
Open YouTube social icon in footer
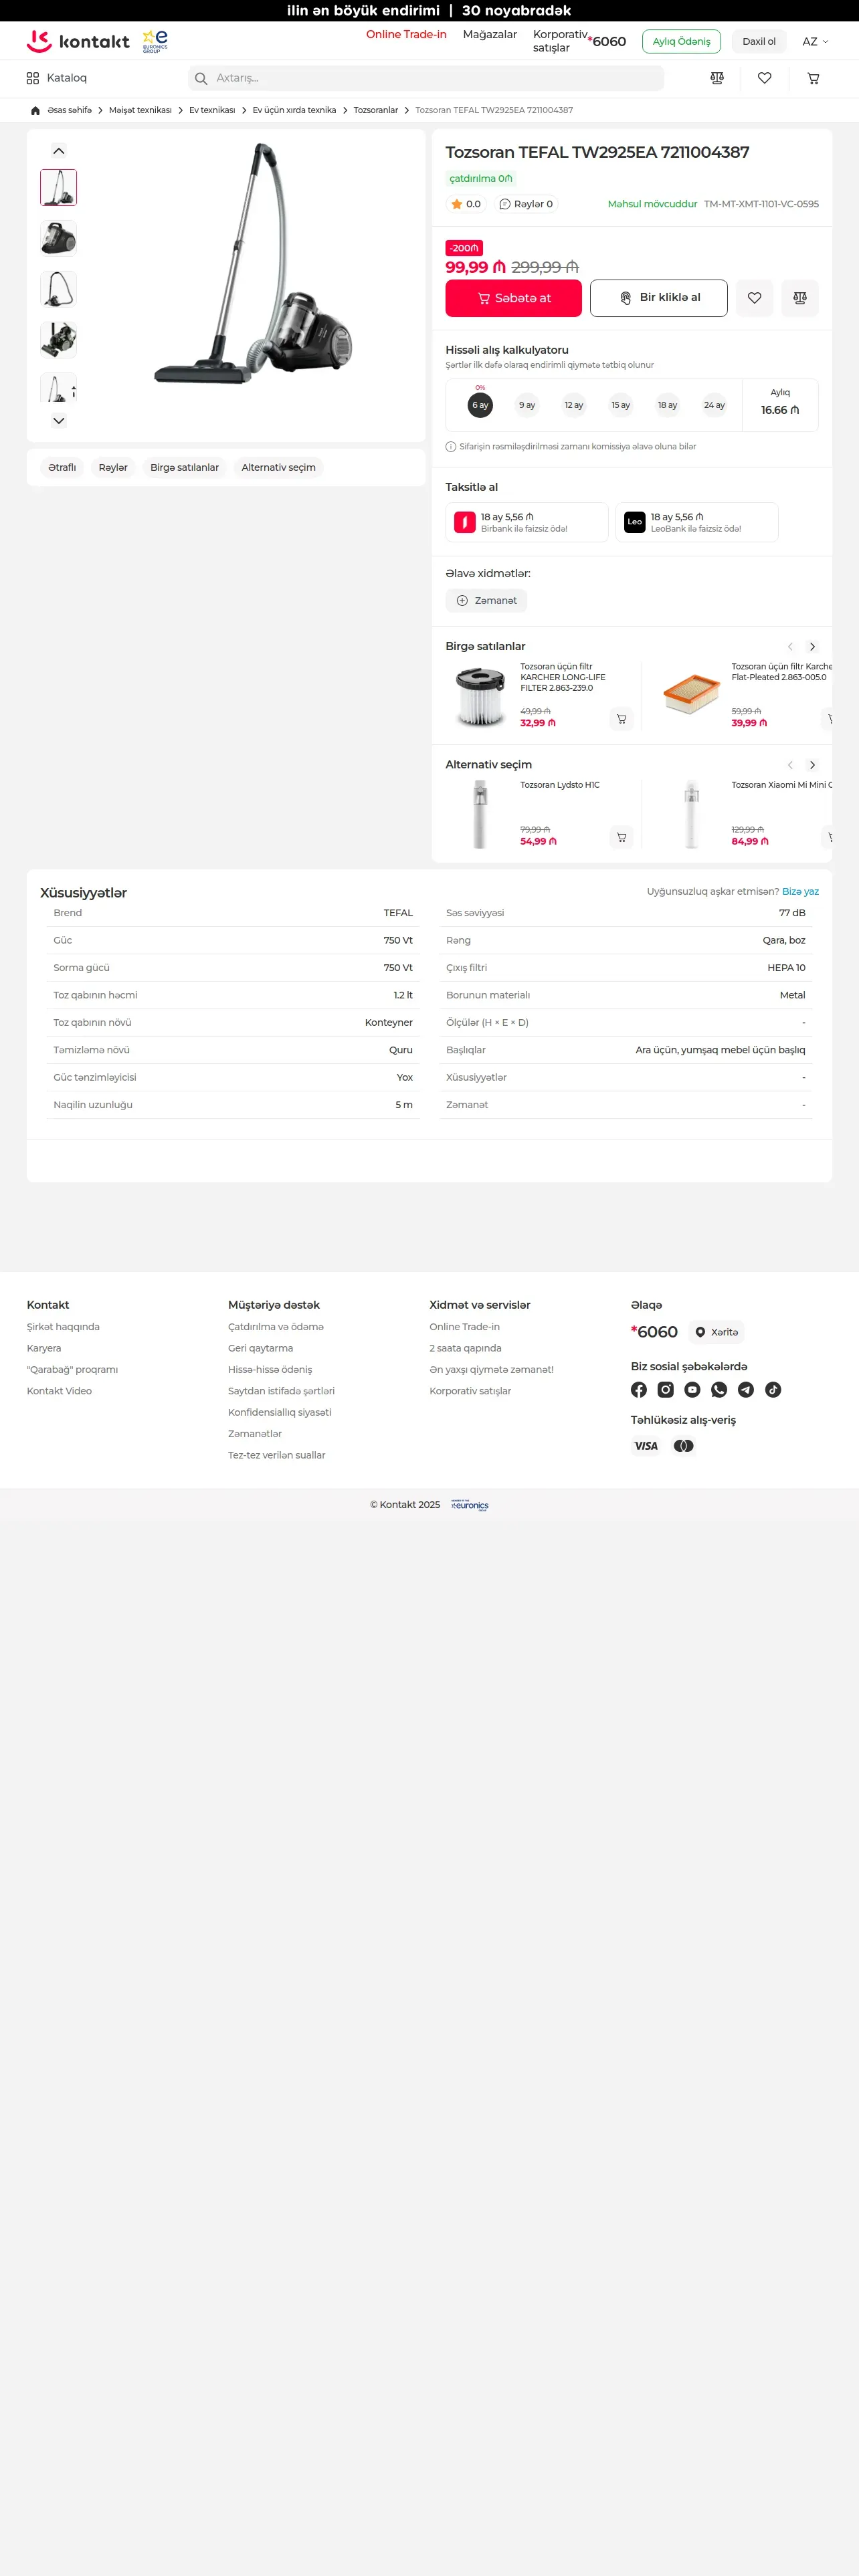pos(692,1389)
